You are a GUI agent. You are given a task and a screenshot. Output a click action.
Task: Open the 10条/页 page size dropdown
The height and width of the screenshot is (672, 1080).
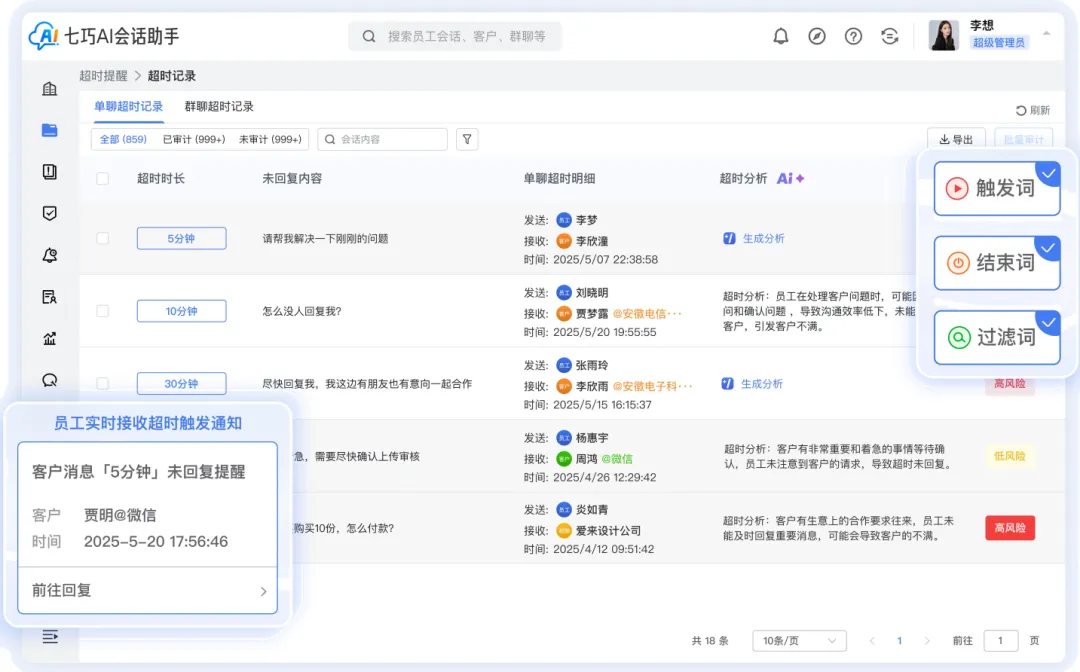coord(799,641)
